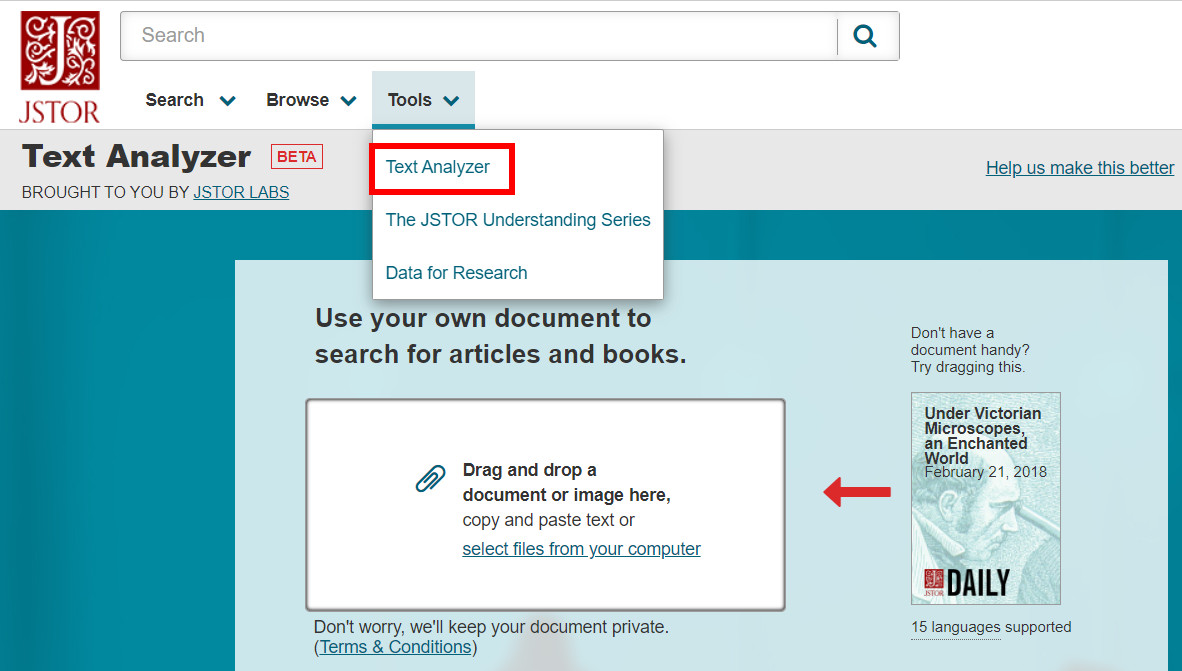
Task: Click the document drop zone box
Action: pos(545,504)
